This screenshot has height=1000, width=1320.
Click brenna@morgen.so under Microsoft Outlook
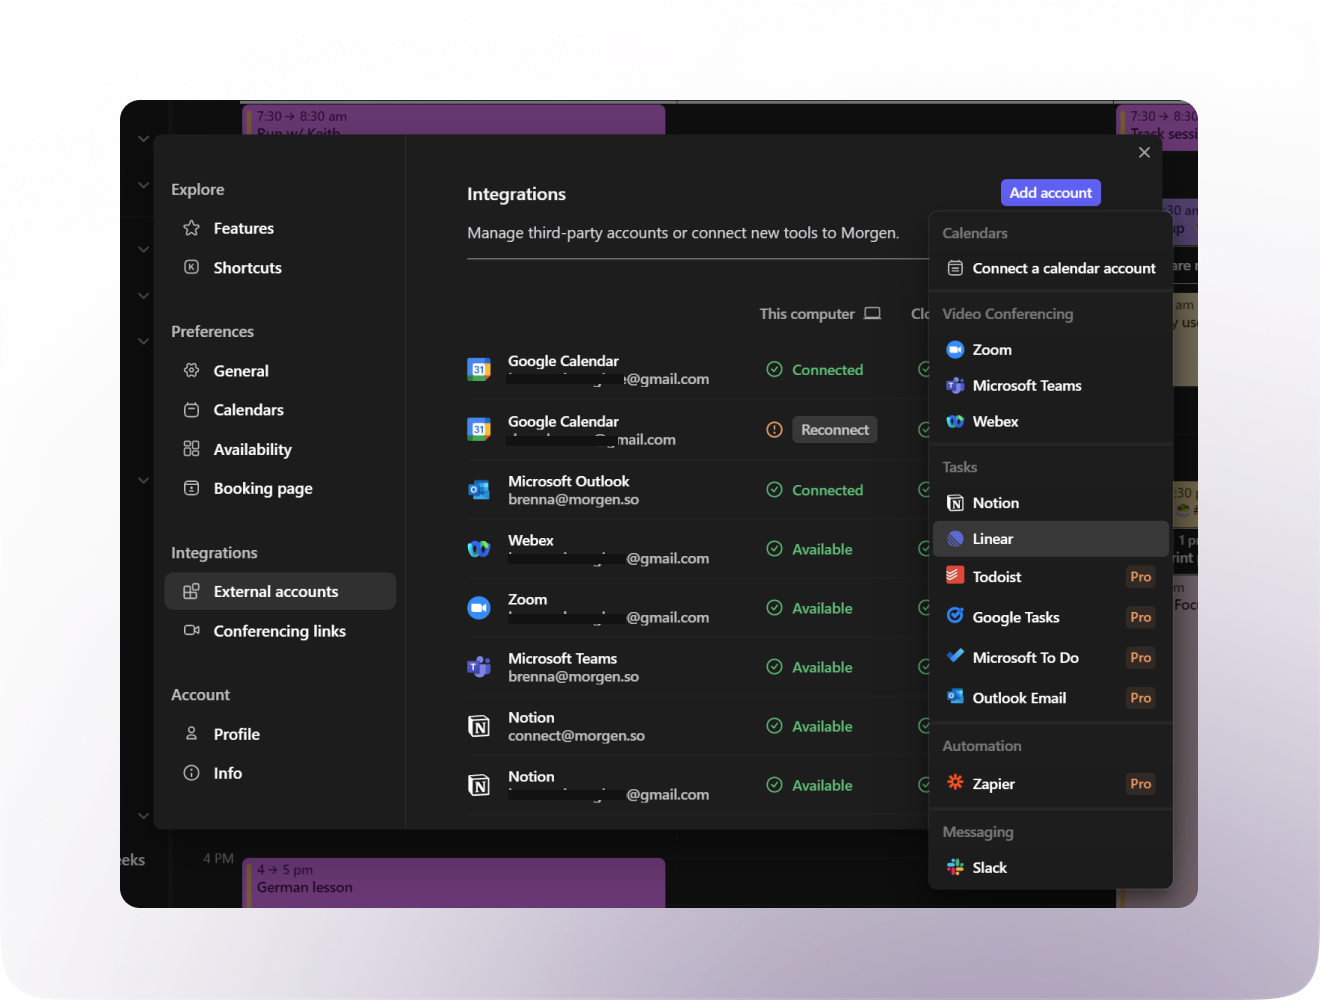573,499
